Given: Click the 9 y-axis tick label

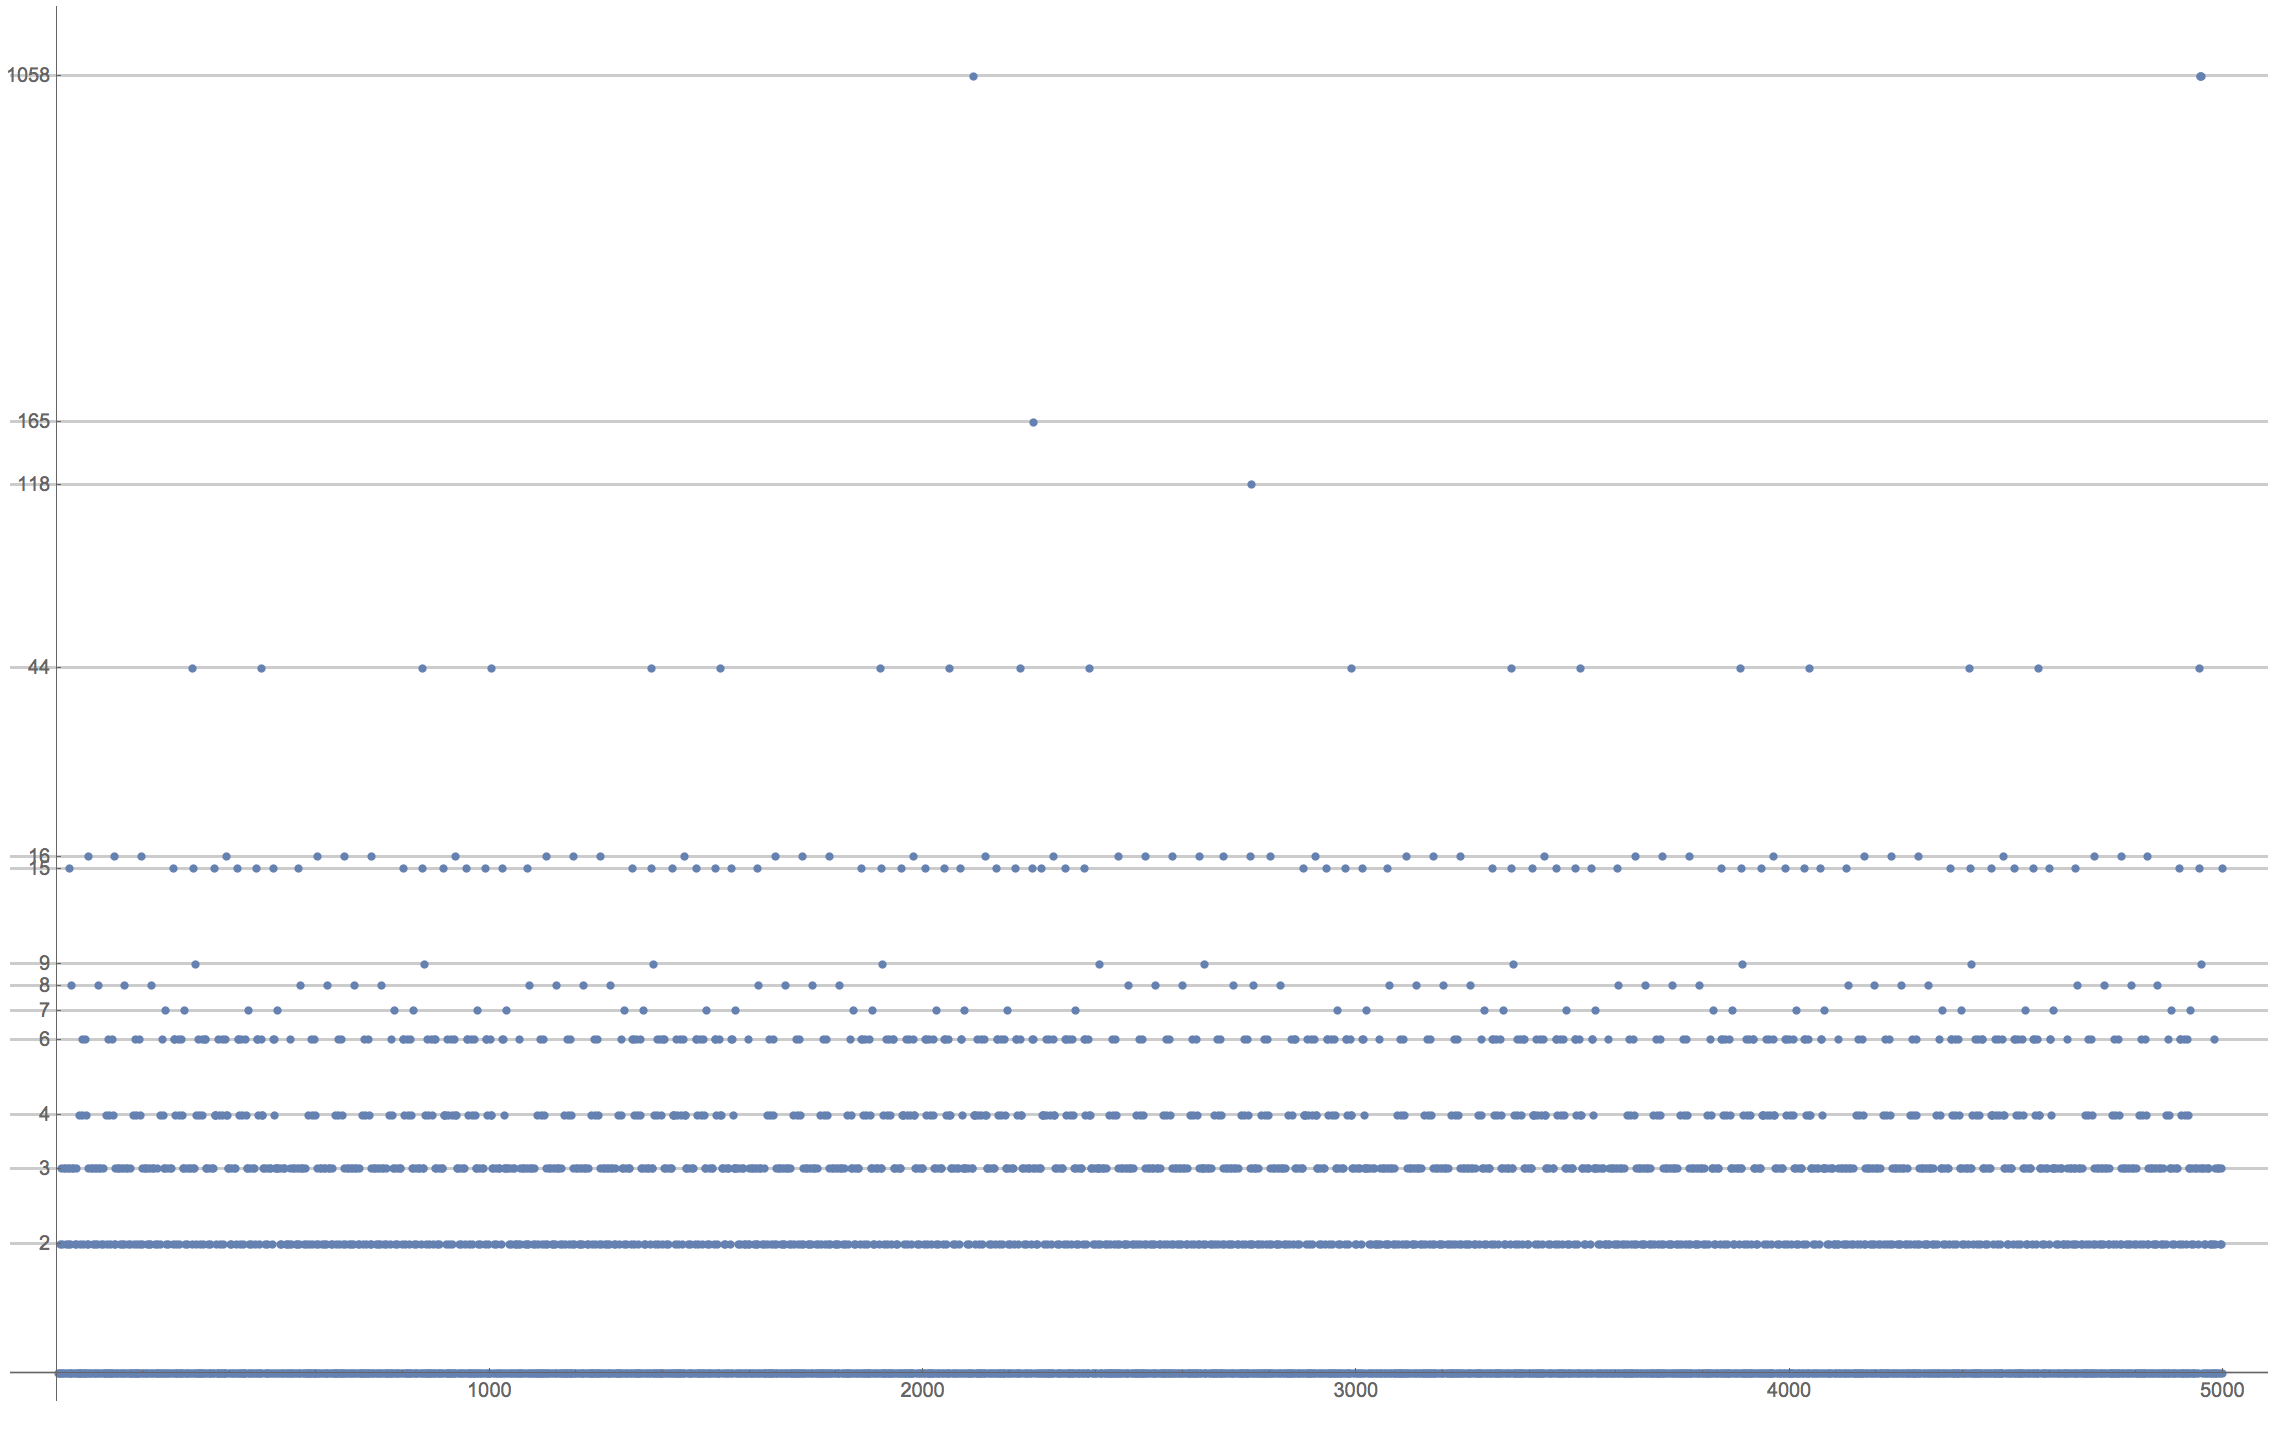Looking at the screenshot, I should click(44, 963).
